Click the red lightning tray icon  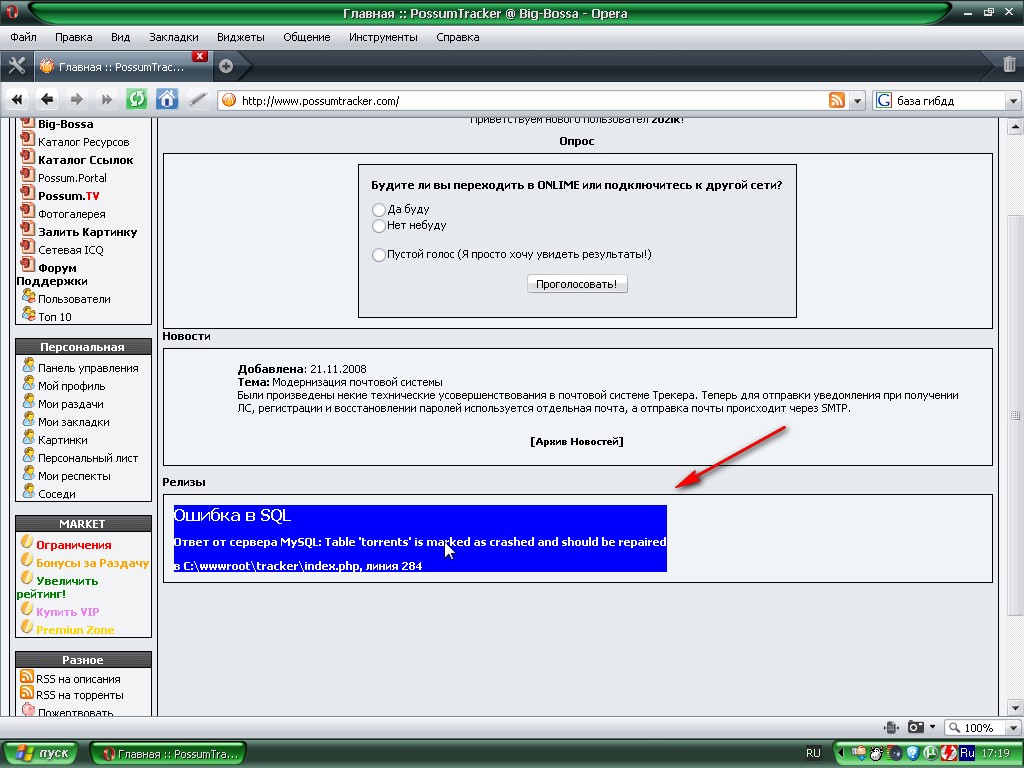(x=949, y=753)
